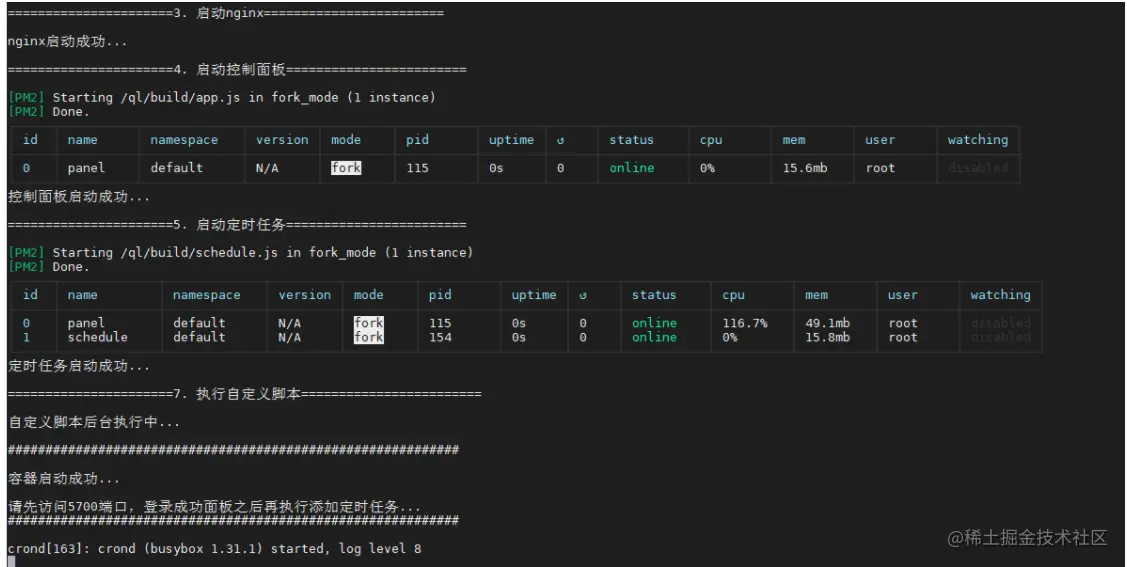The width and height of the screenshot is (1127, 567).
Task: Select highlighted 'fork' cell in first table
Action: pyautogui.click(x=346, y=167)
